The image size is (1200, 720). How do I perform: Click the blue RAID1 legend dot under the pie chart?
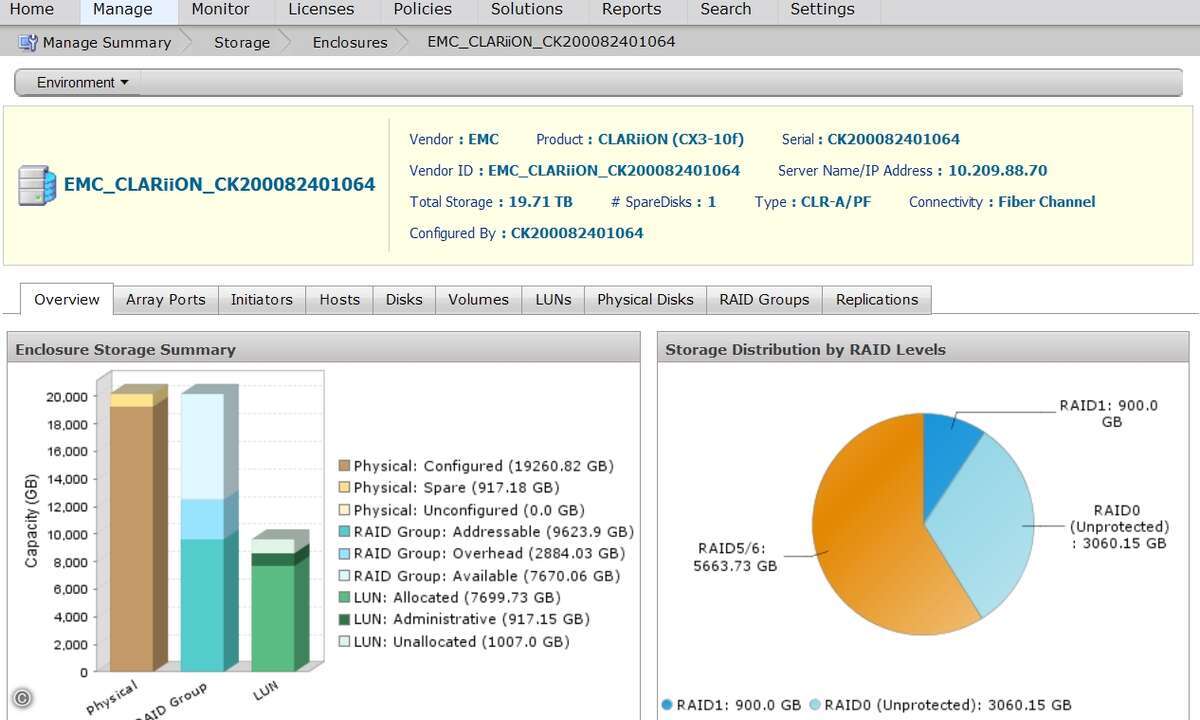pos(667,705)
